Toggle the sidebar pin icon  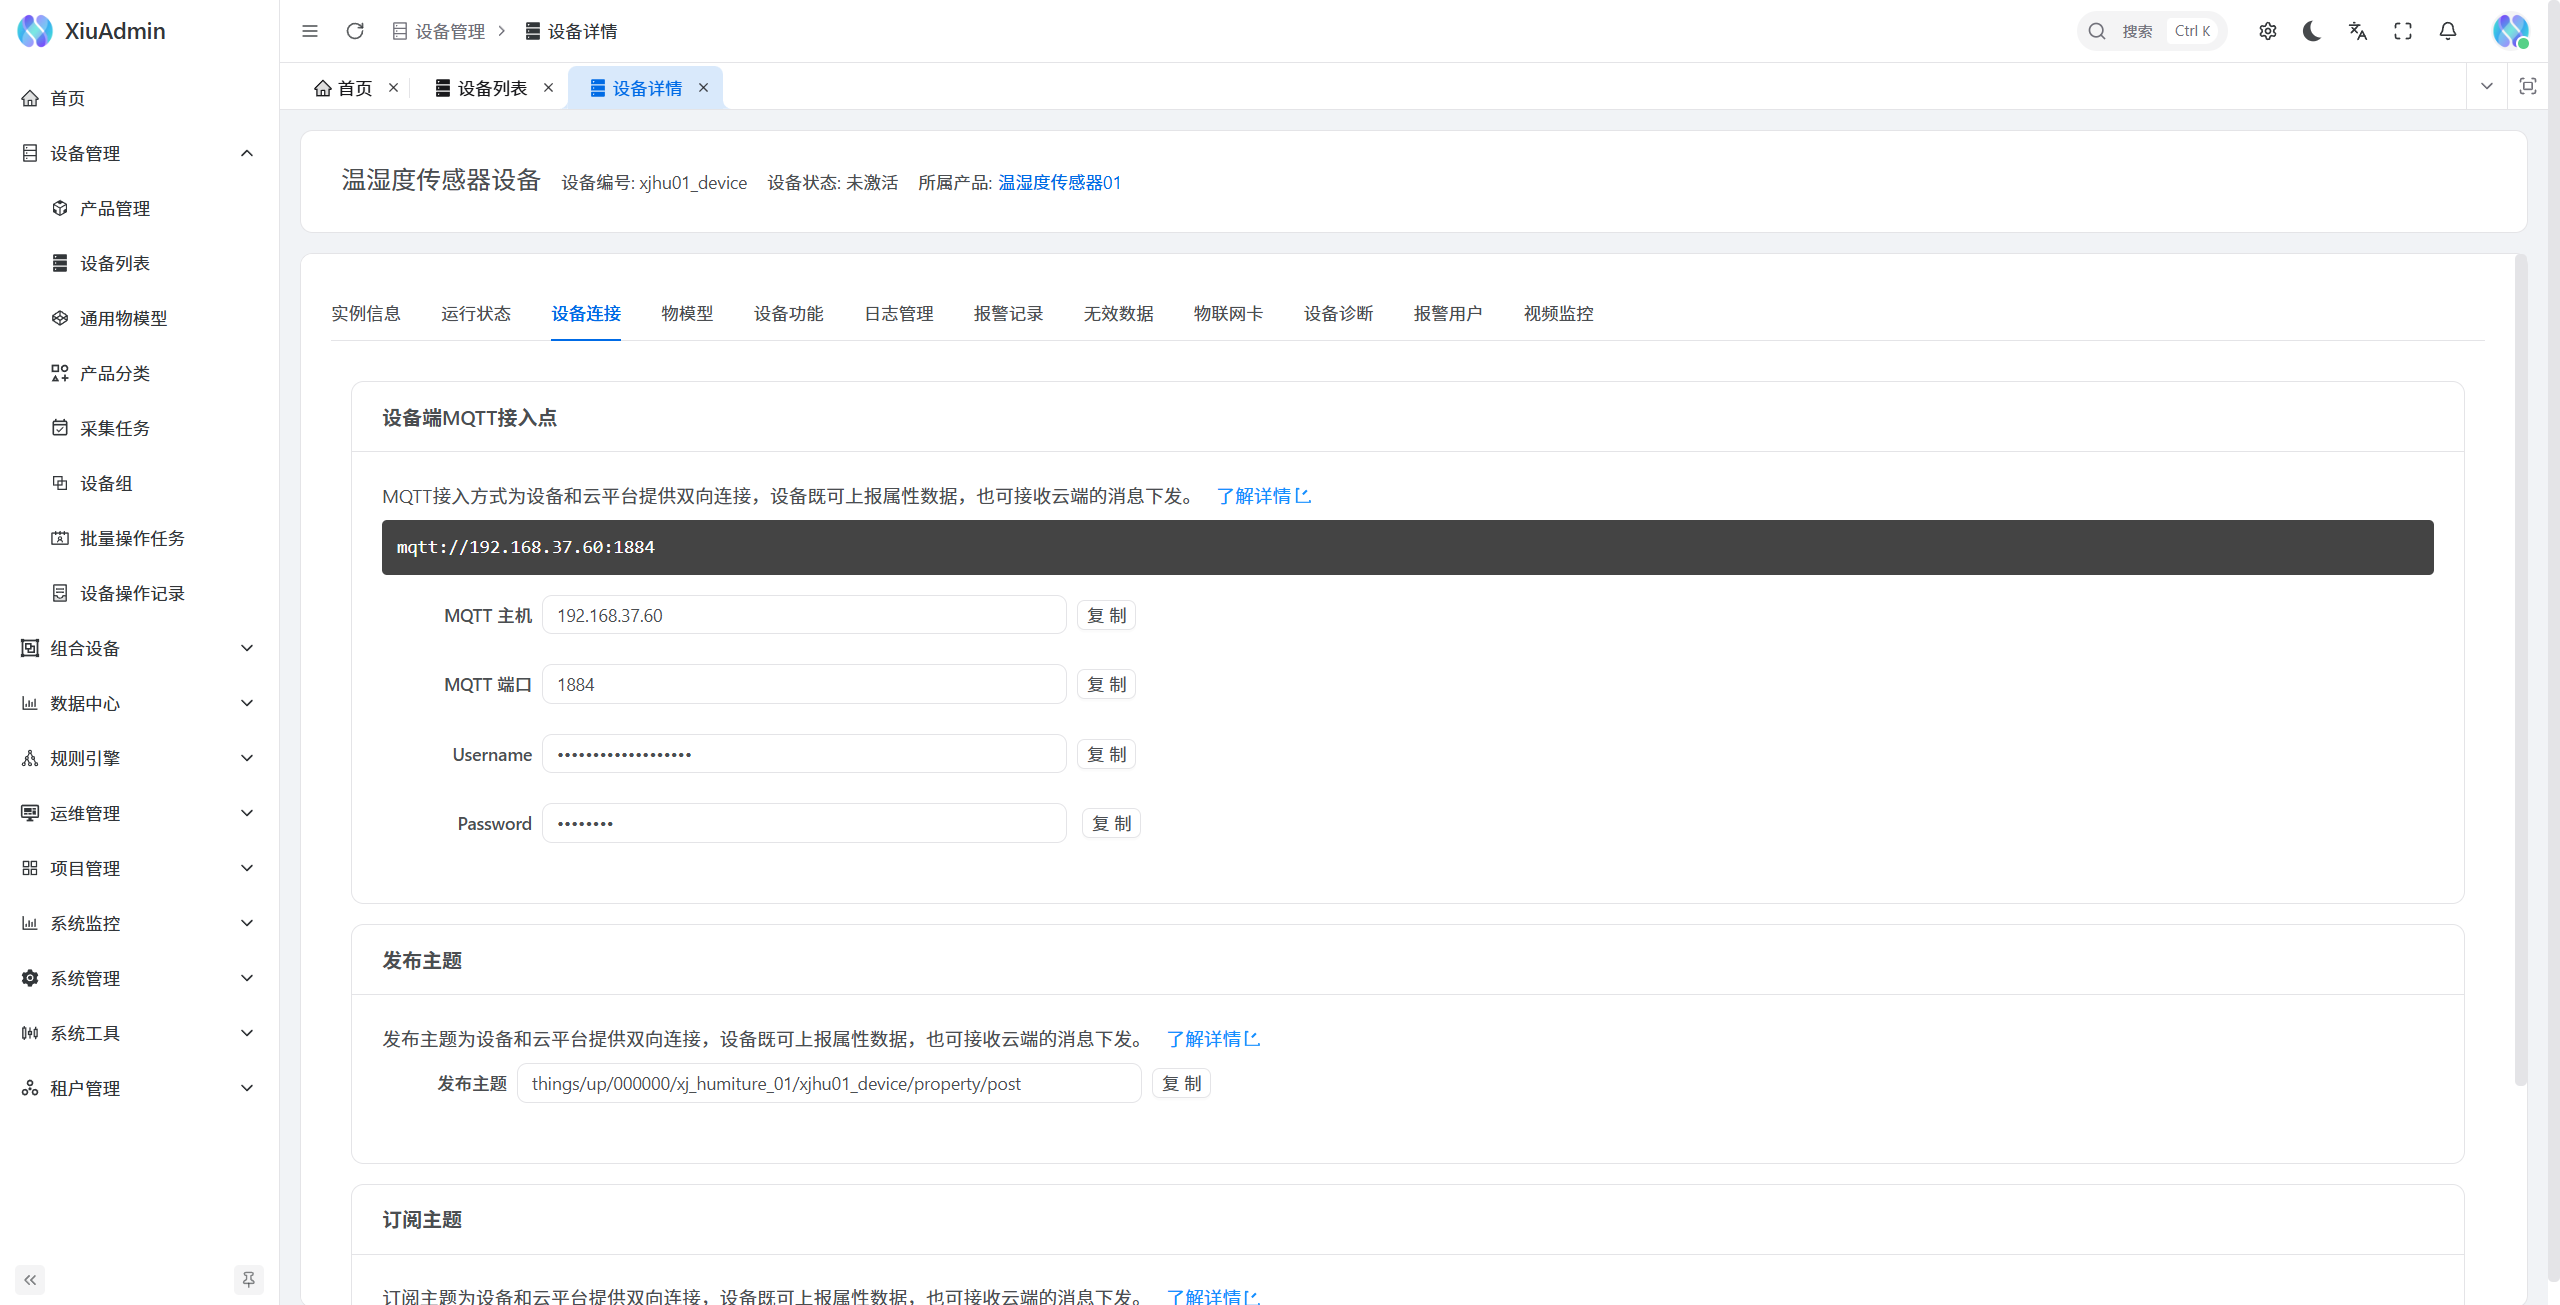click(248, 1279)
